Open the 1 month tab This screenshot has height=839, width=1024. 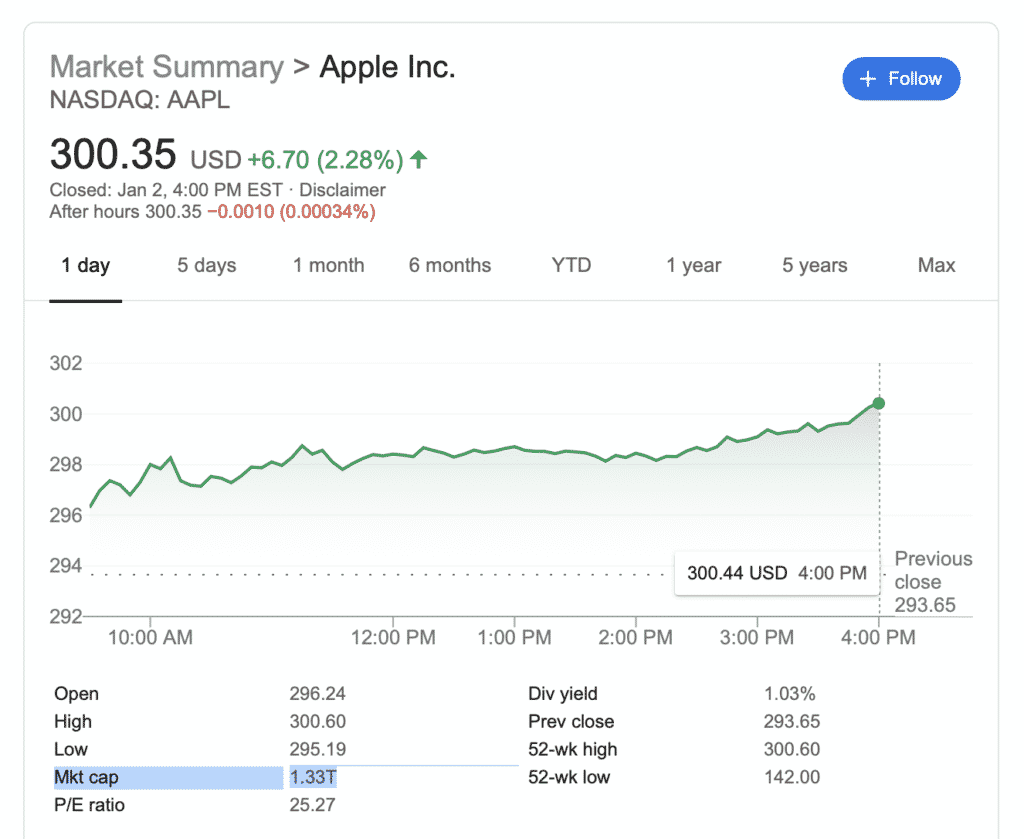pos(328,266)
